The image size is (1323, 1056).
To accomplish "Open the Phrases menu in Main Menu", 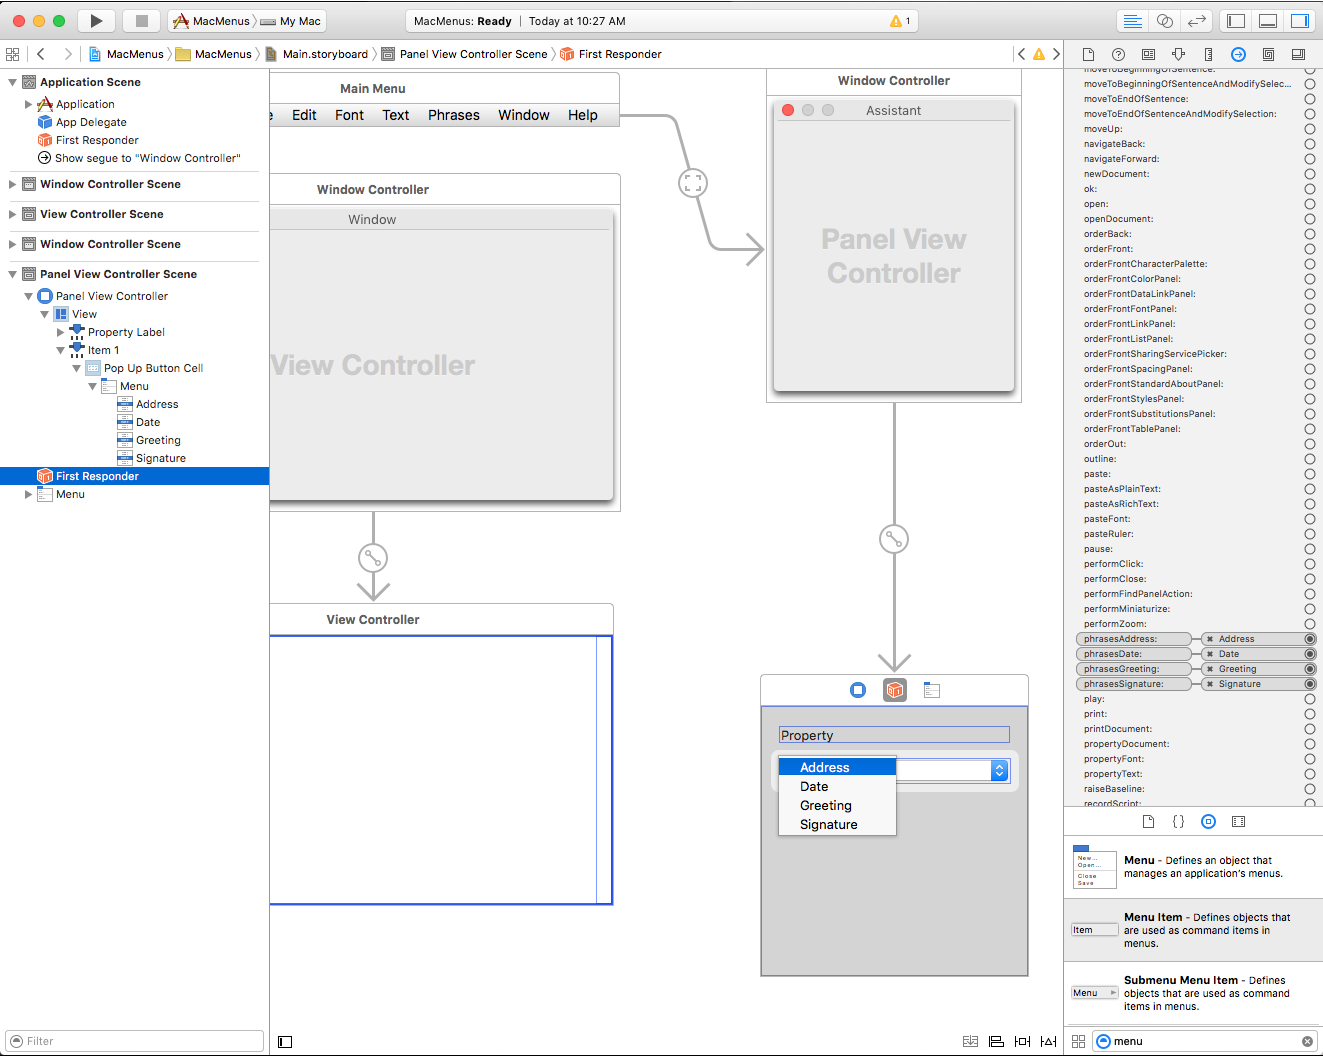I will (x=453, y=115).
